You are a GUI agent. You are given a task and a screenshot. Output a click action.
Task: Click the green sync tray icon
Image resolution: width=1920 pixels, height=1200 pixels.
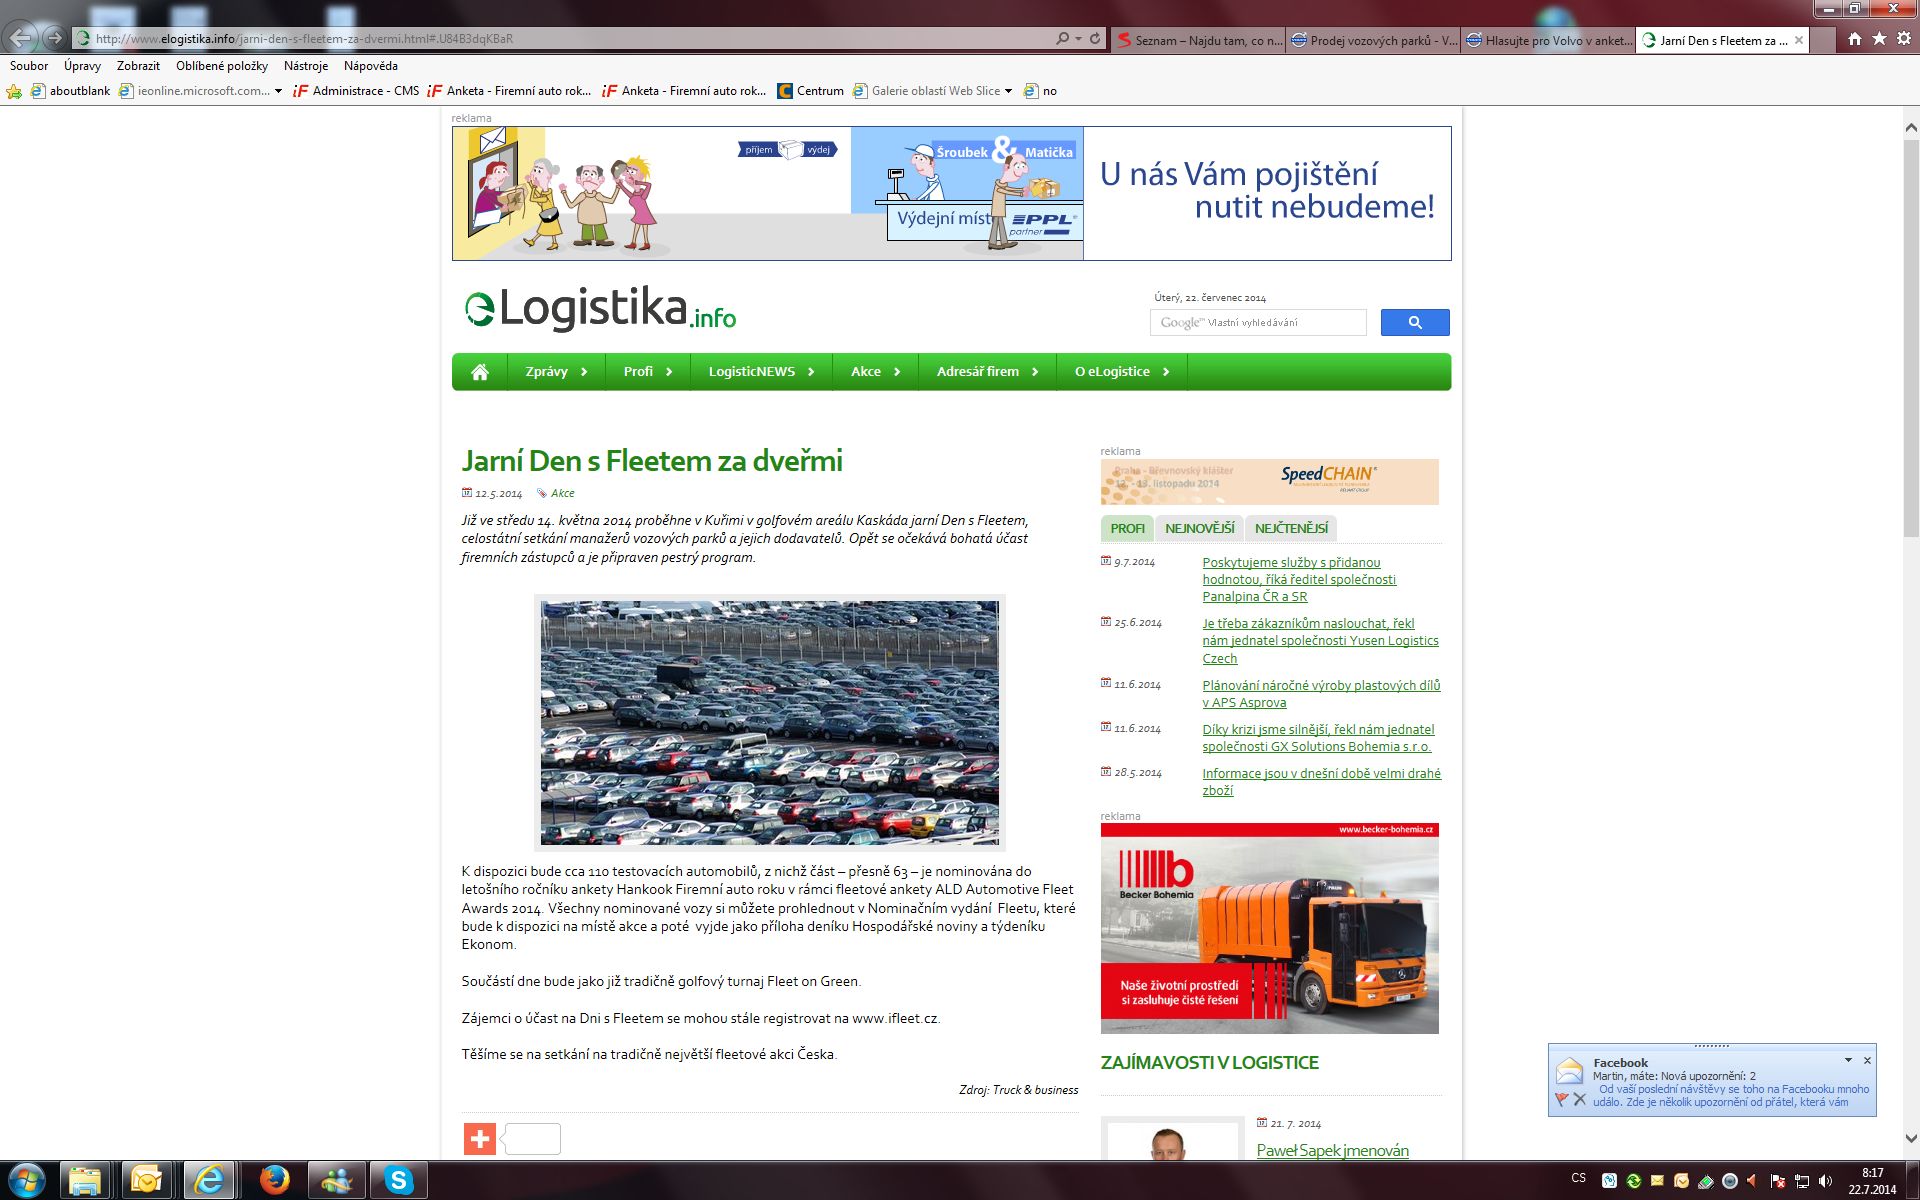1634,1181
